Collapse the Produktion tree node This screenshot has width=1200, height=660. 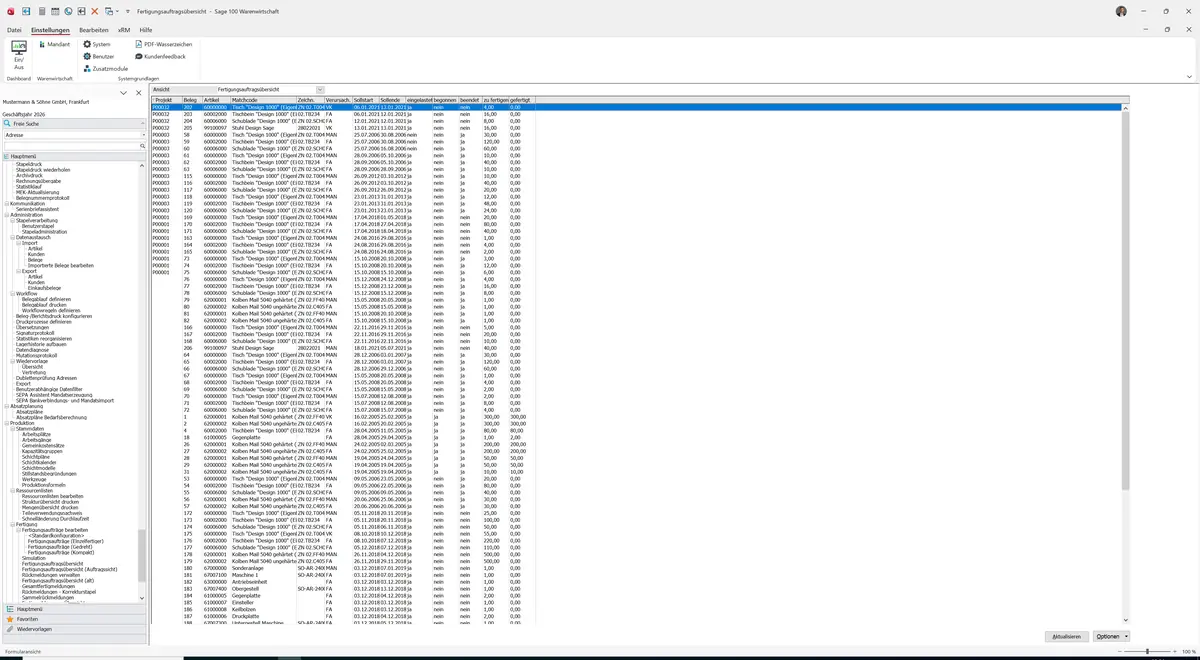tap(5, 423)
